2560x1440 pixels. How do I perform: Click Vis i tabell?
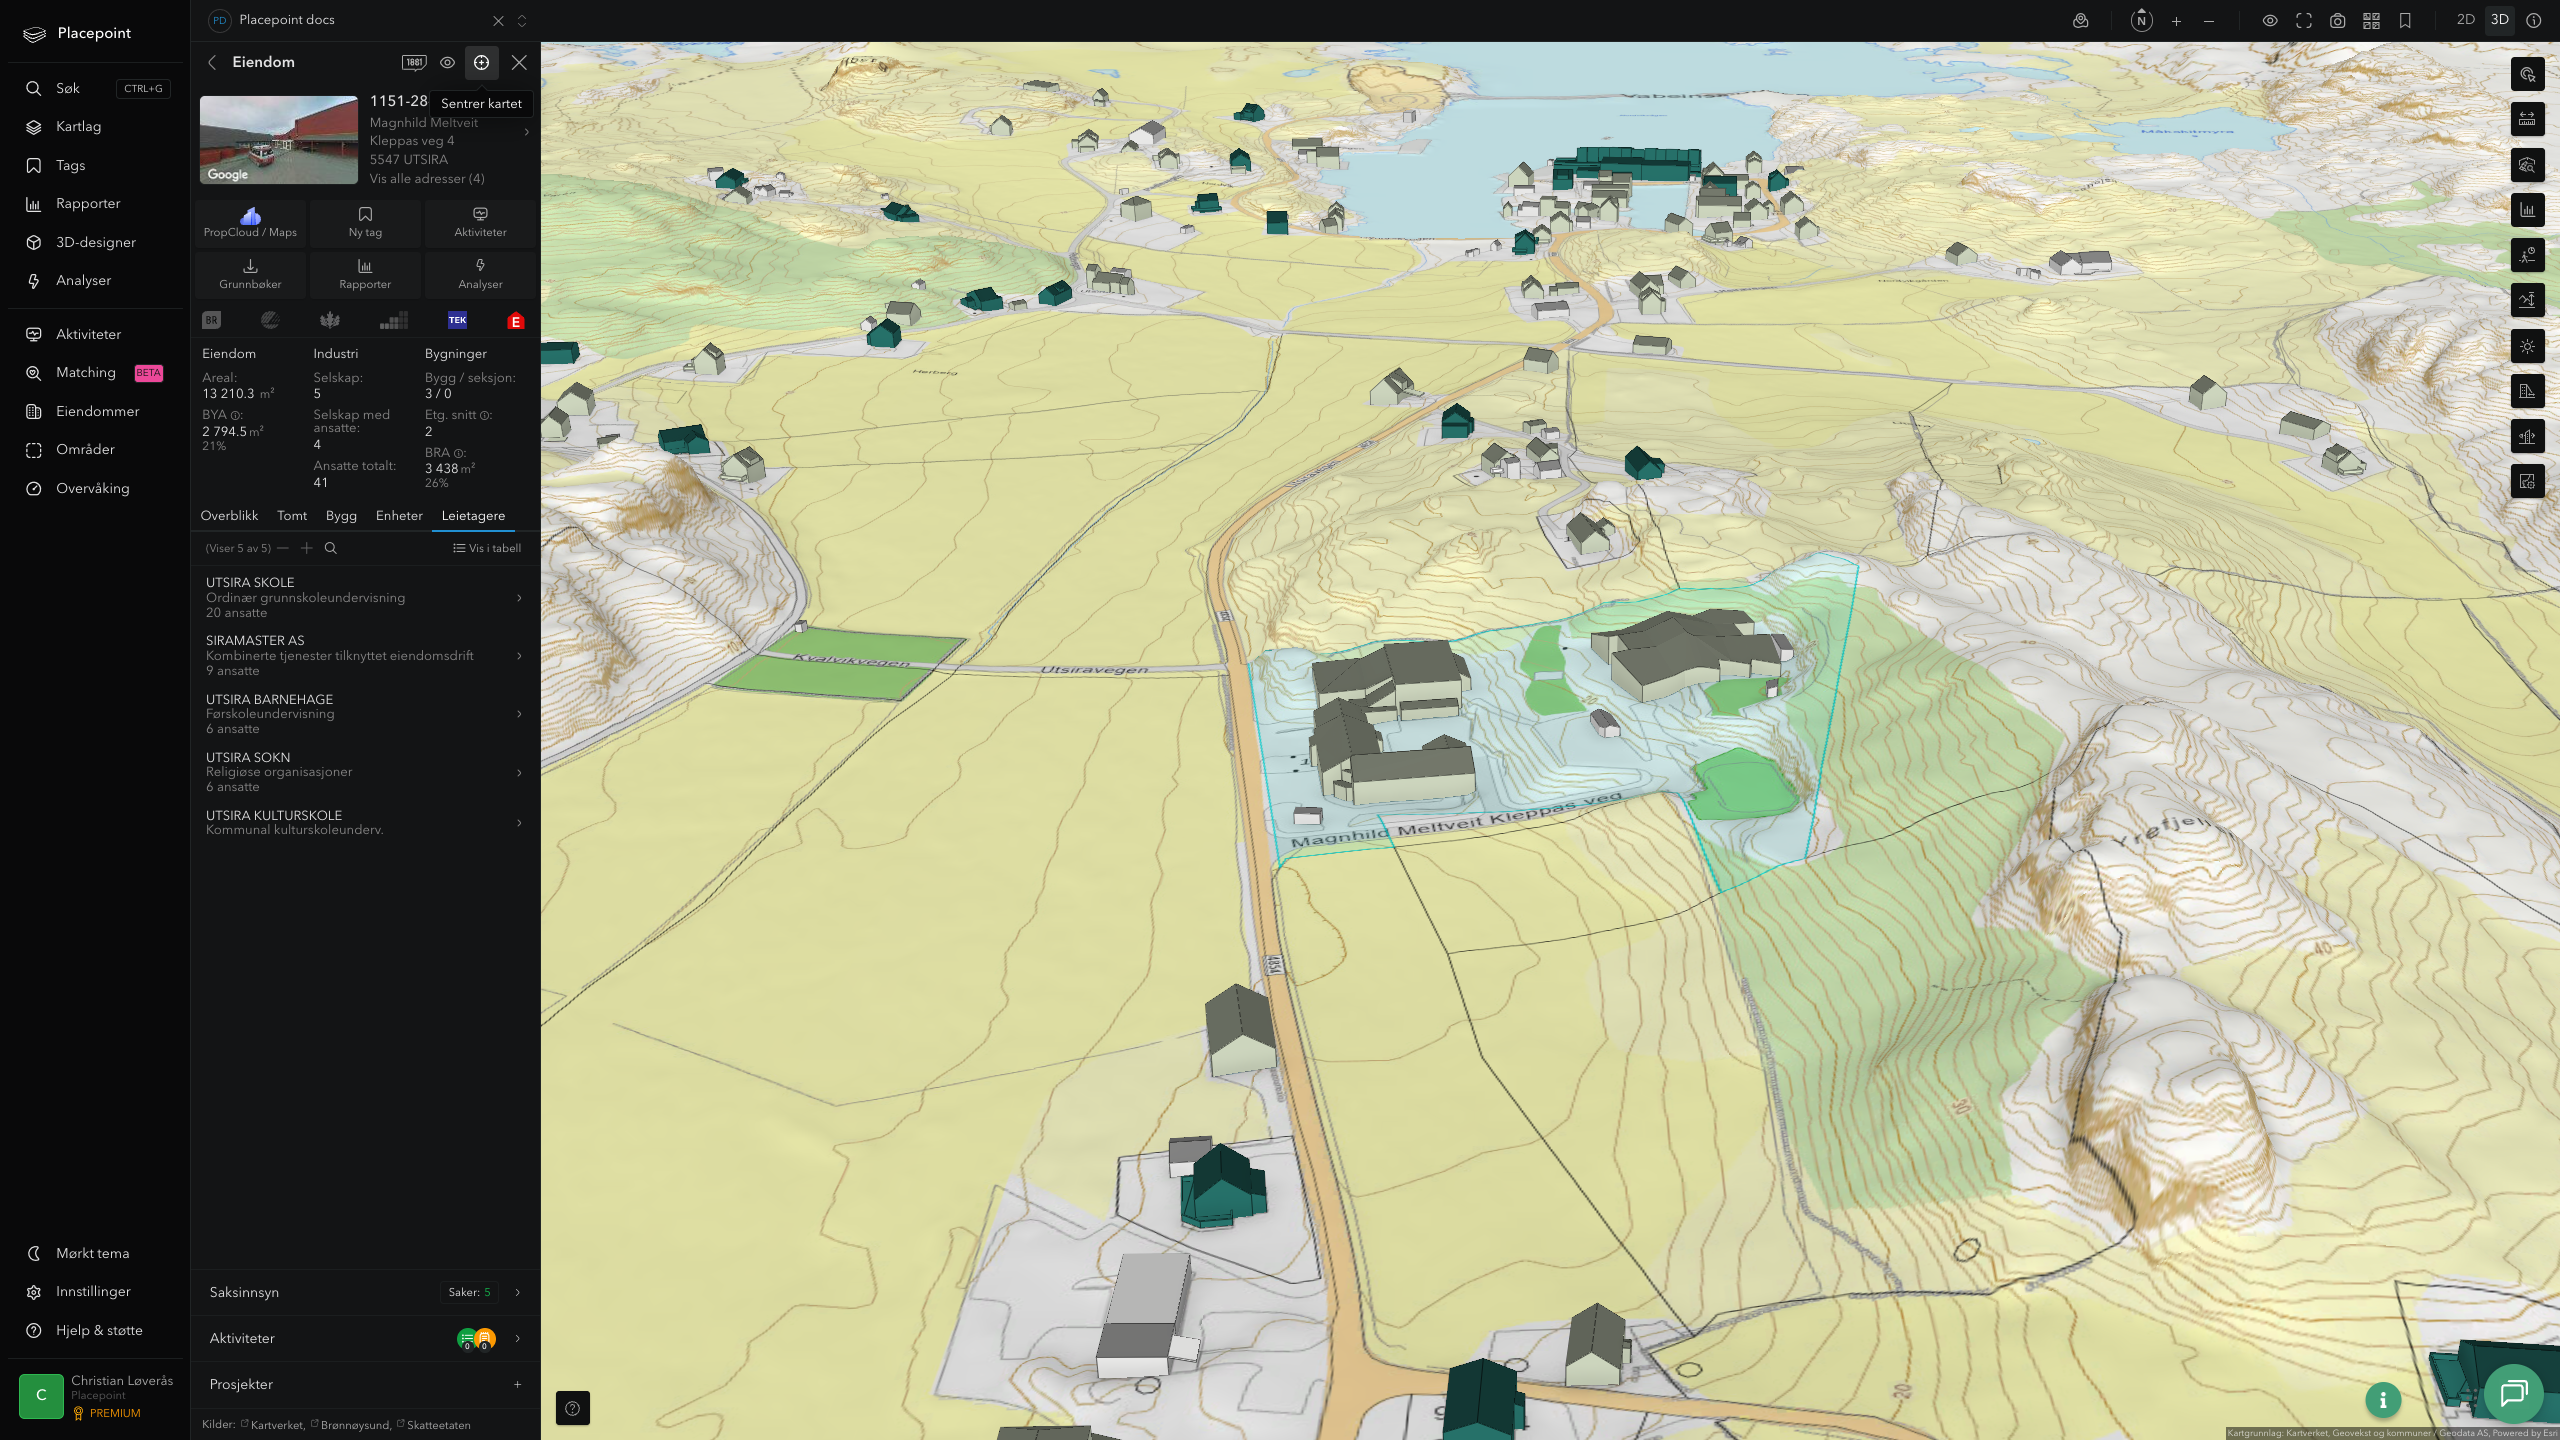[x=487, y=548]
